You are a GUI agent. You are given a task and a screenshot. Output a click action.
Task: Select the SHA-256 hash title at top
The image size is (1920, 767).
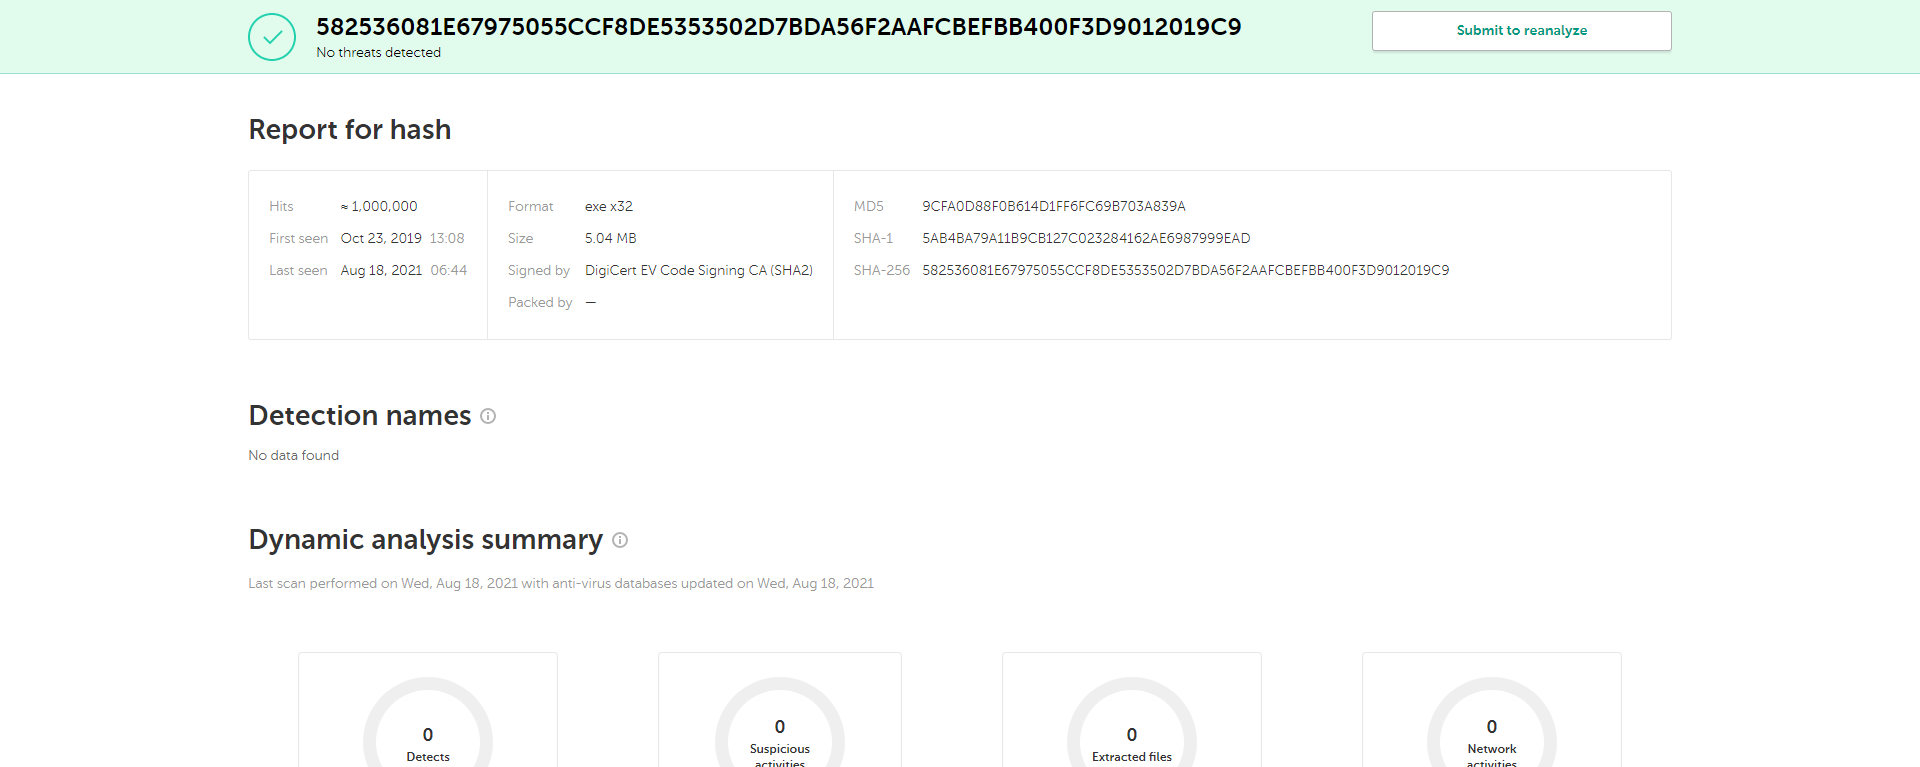pos(779,27)
